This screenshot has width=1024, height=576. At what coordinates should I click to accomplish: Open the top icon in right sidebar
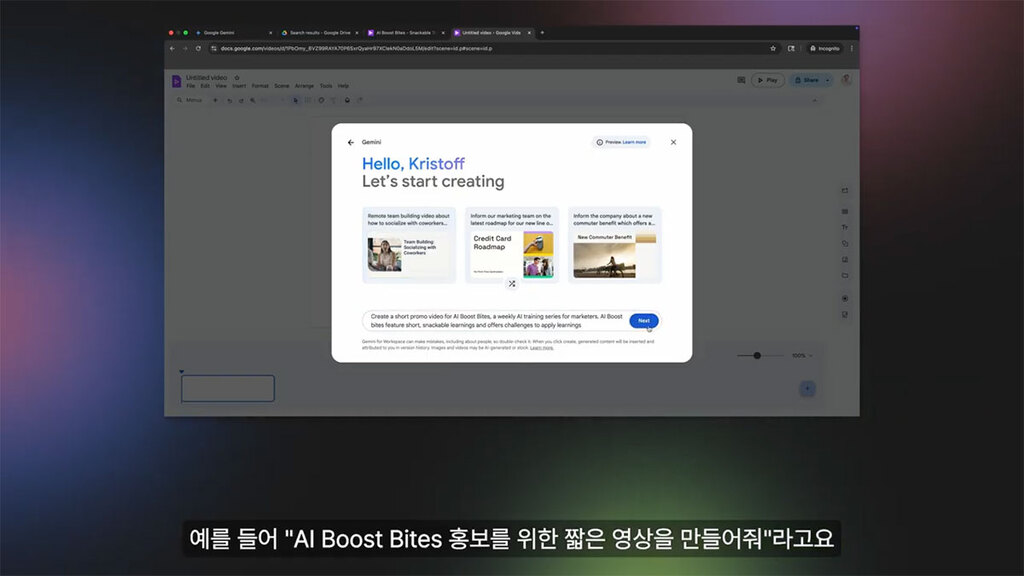[845, 191]
